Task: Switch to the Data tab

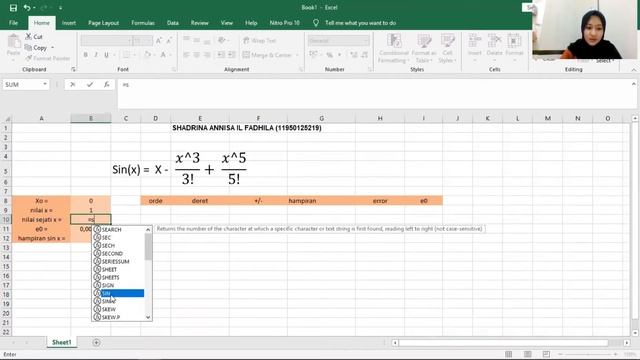Action: [x=173, y=23]
